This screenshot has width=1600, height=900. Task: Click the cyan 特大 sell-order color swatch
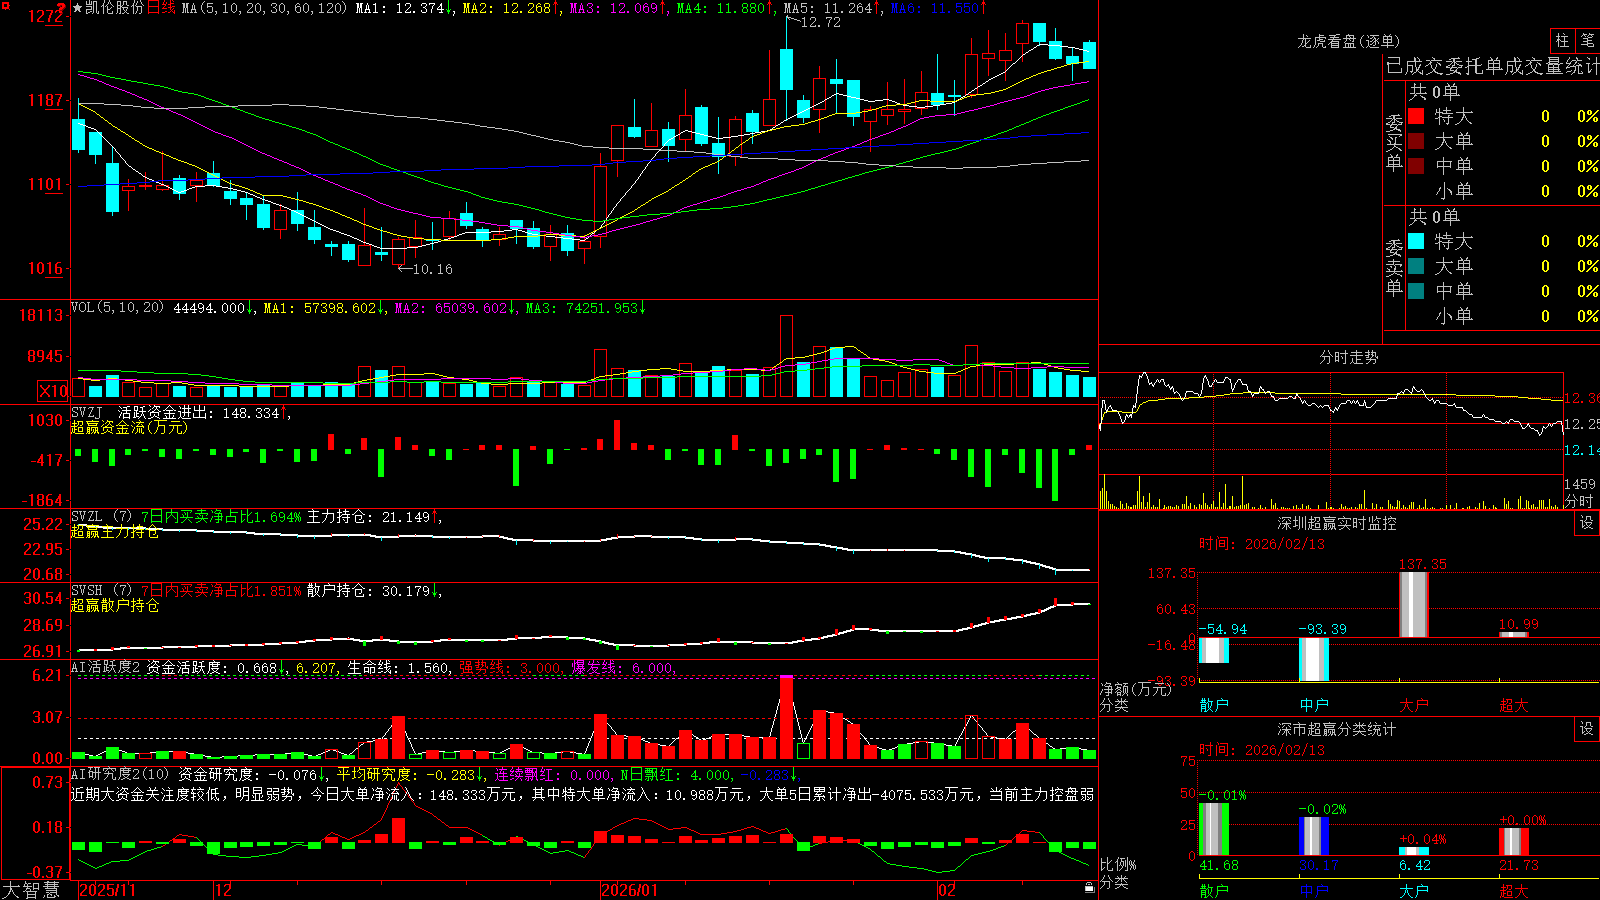pos(1416,241)
